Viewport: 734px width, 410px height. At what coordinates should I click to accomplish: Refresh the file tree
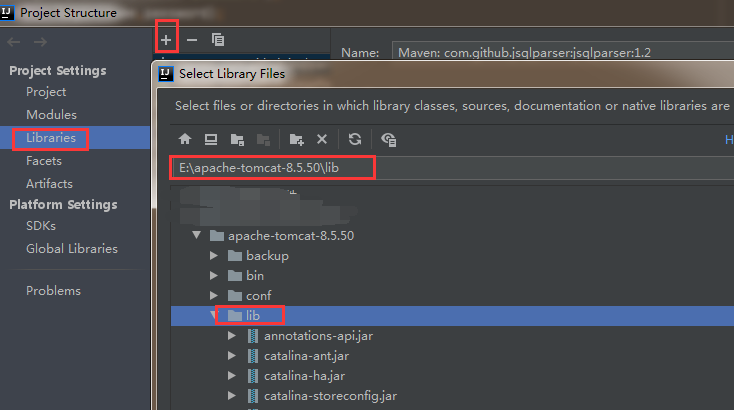coord(355,139)
